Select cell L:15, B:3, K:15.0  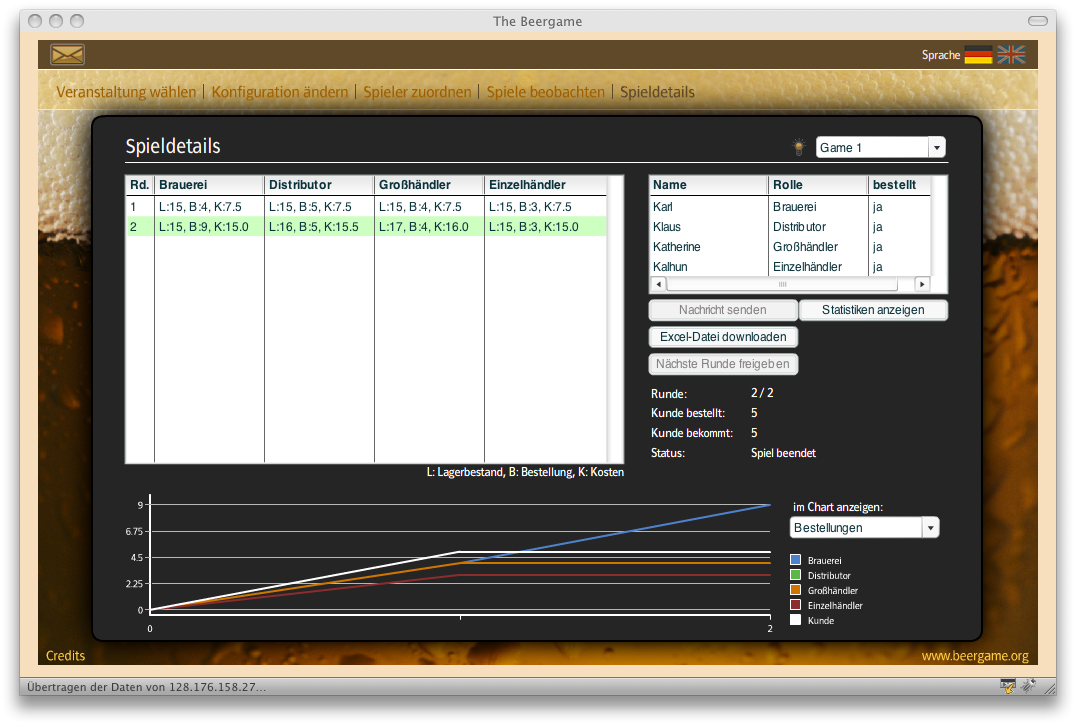point(546,226)
